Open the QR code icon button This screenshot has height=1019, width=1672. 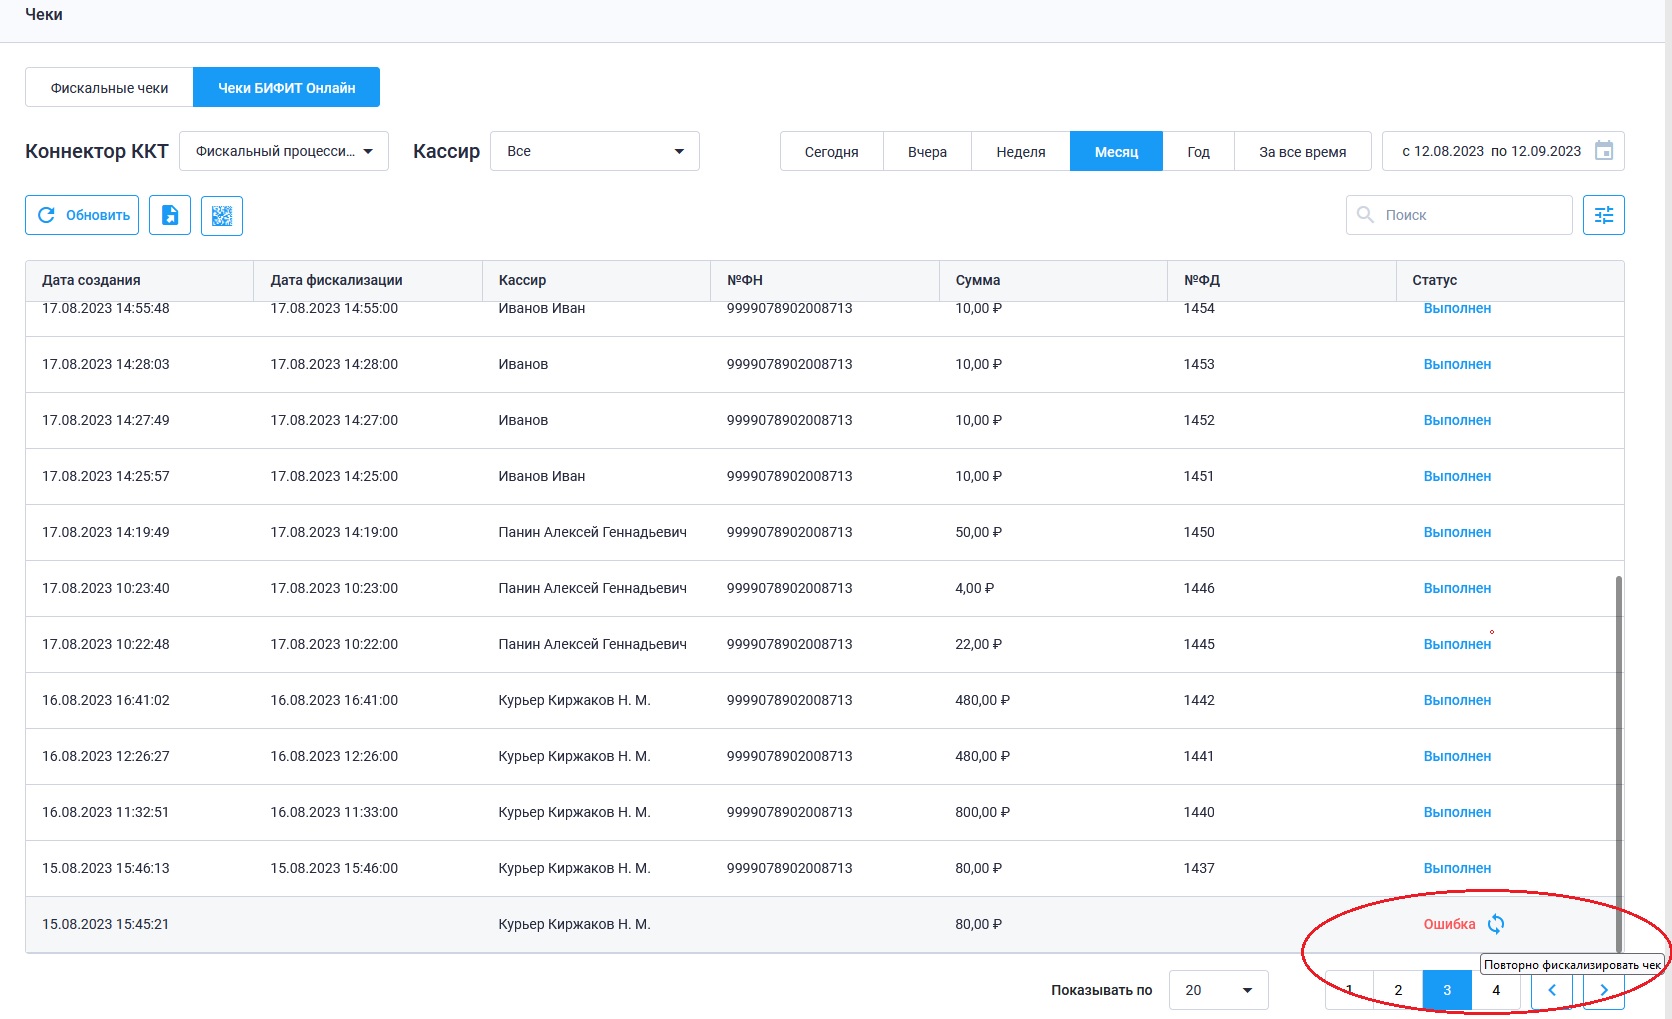coord(222,215)
